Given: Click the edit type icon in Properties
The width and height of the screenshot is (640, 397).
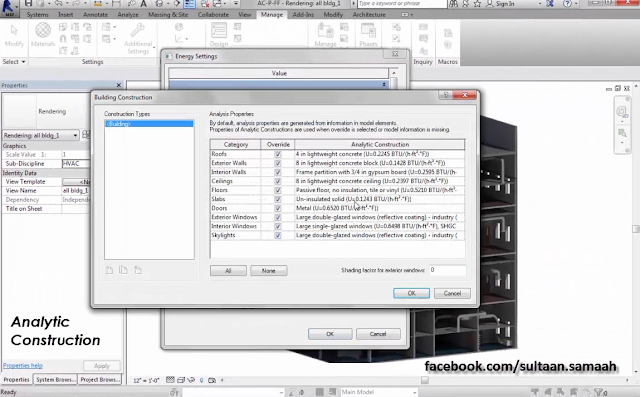Looking at the screenshot, I should pos(86,134).
